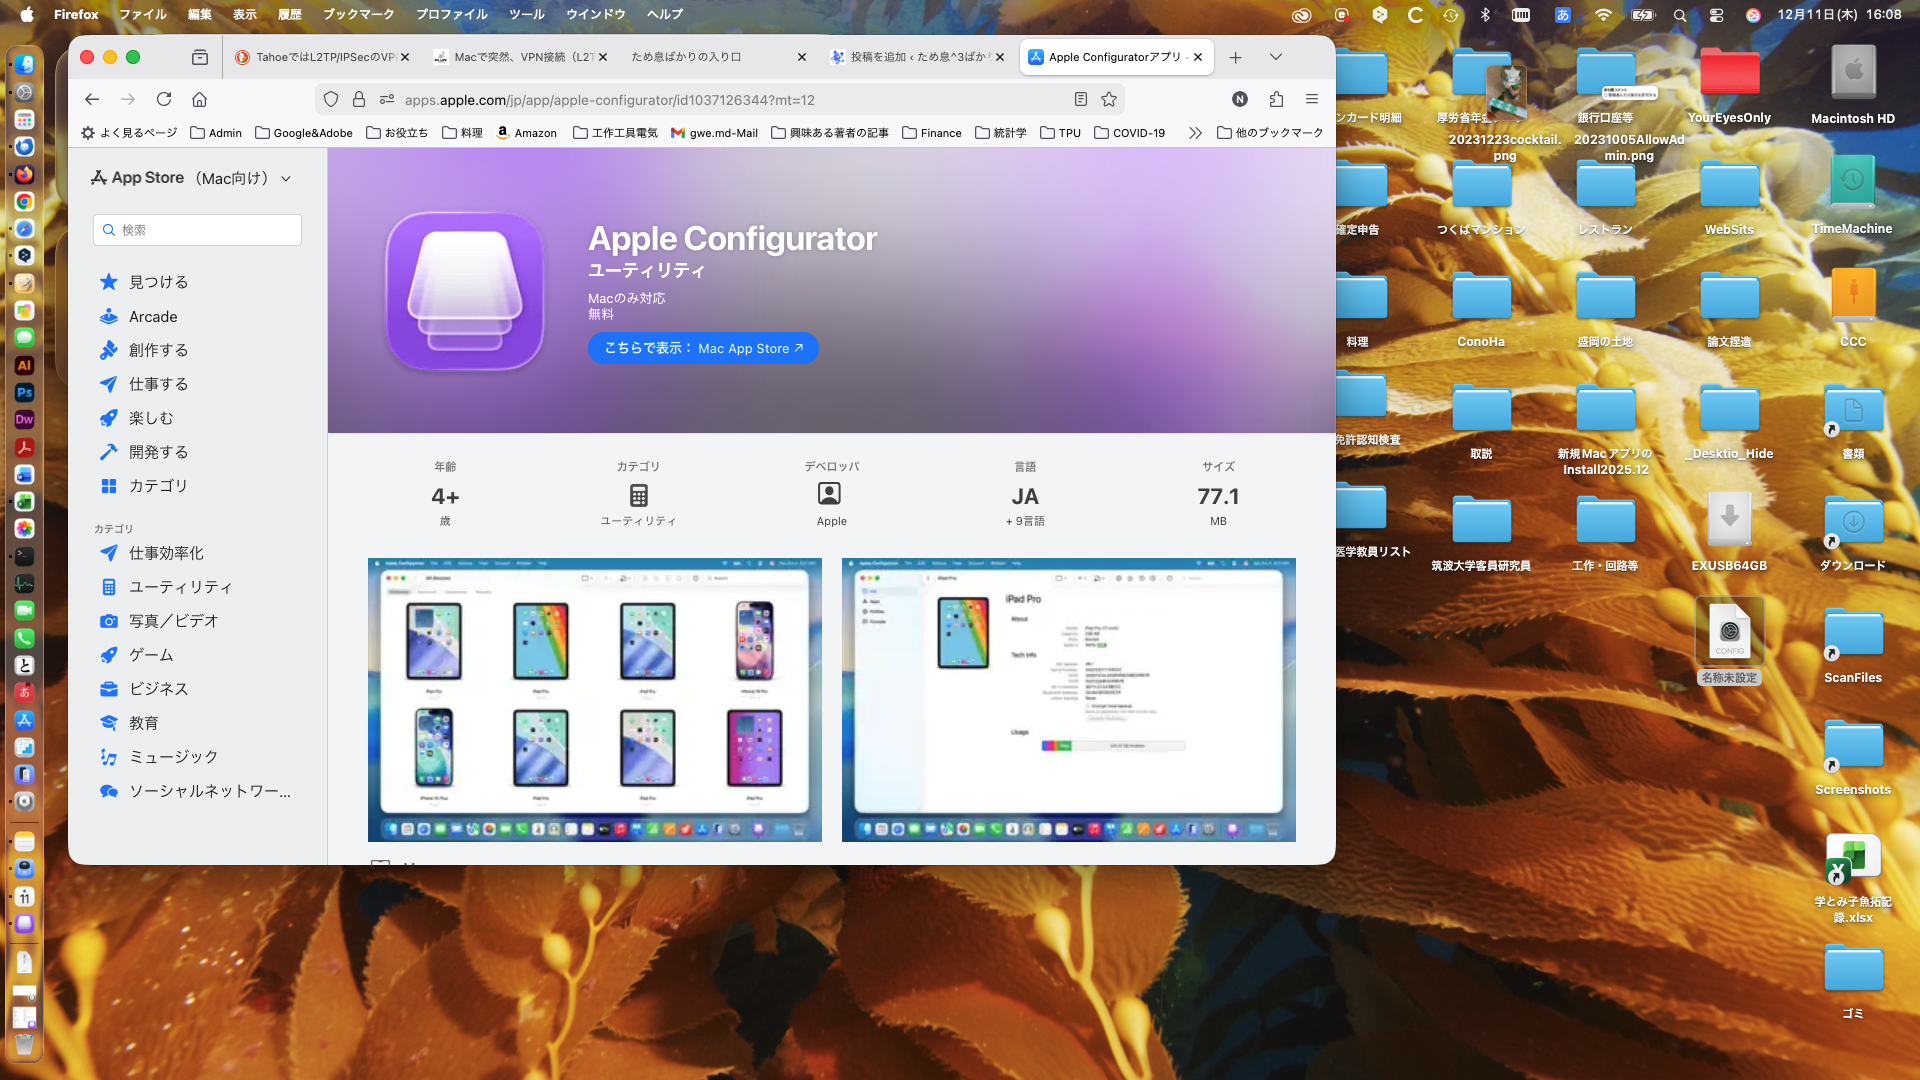Viewport: 1920px width, 1080px height.
Task: Open the Firefox hamburger application menu
Action: 1312,99
